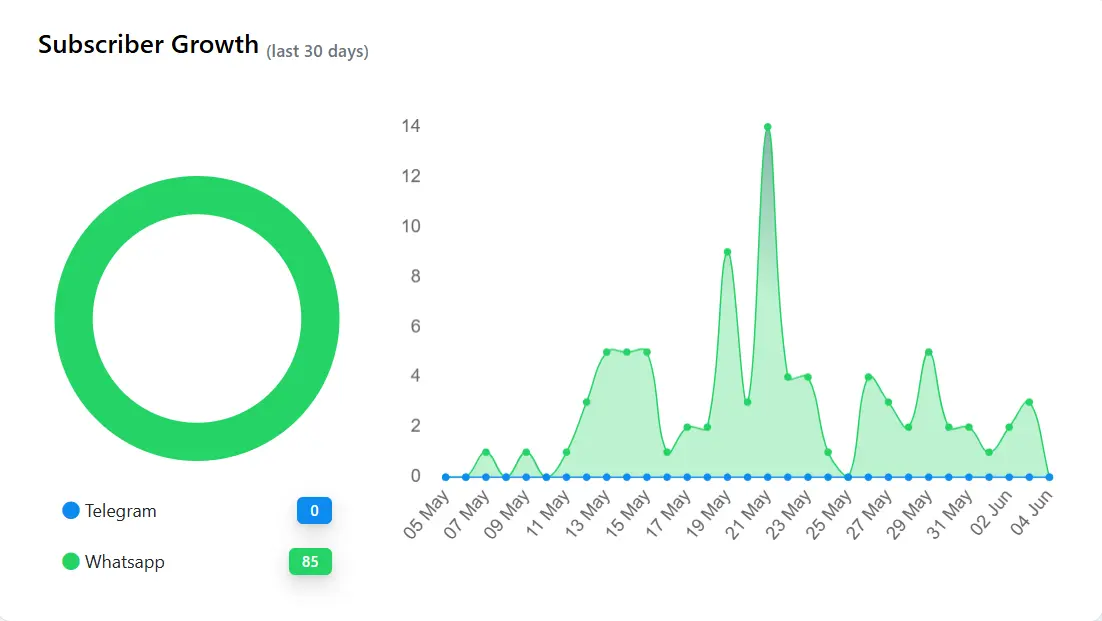Click the blue Telegram count badge showing 0
The width and height of the screenshot is (1102, 621).
coord(314,511)
